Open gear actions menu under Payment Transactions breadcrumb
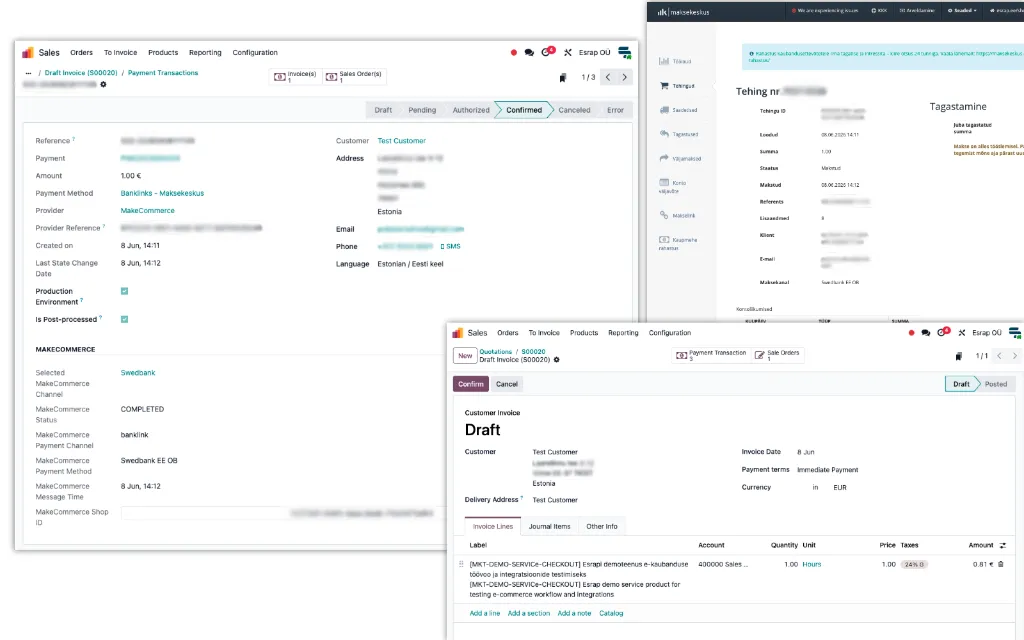 coord(103,84)
